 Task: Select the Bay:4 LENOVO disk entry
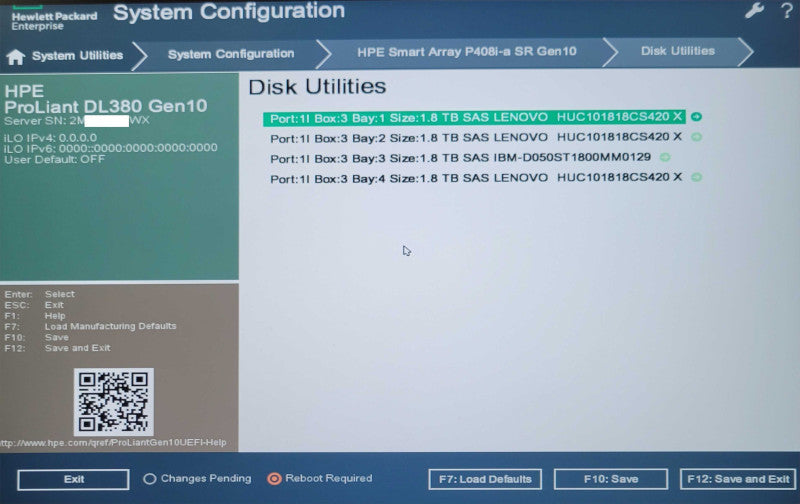click(476, 178)
